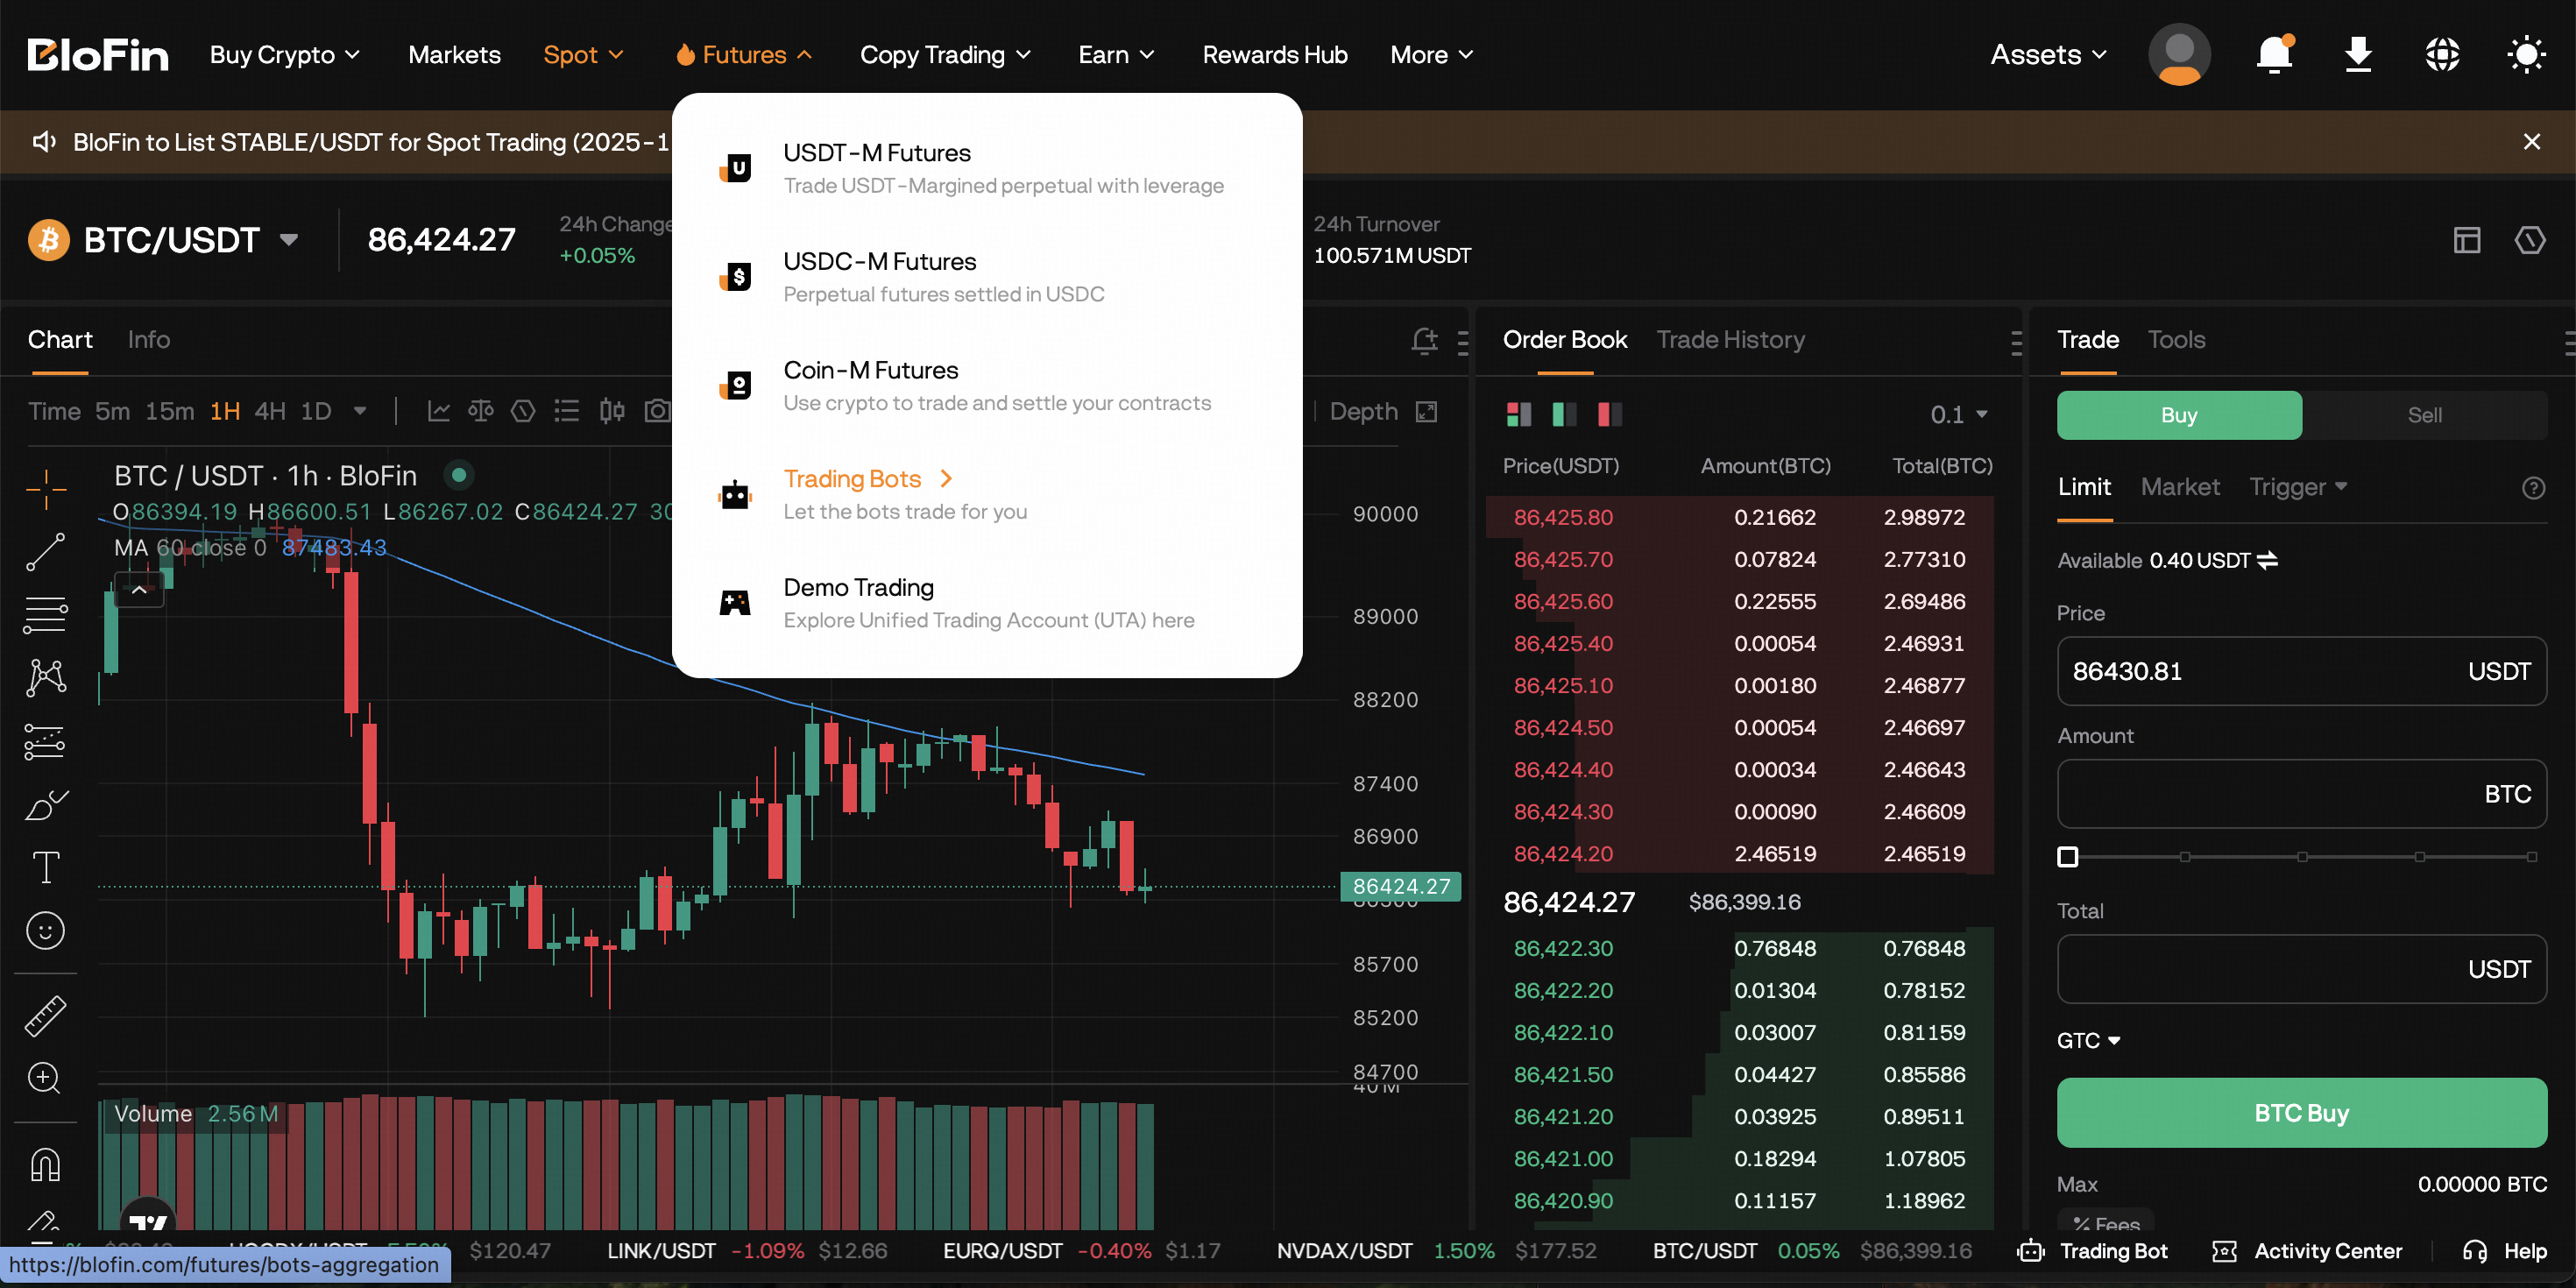The height and width of the screenshot is (1288, 2576).
Task: Enable the magnet snapping tool
Action: [45, 1164]
